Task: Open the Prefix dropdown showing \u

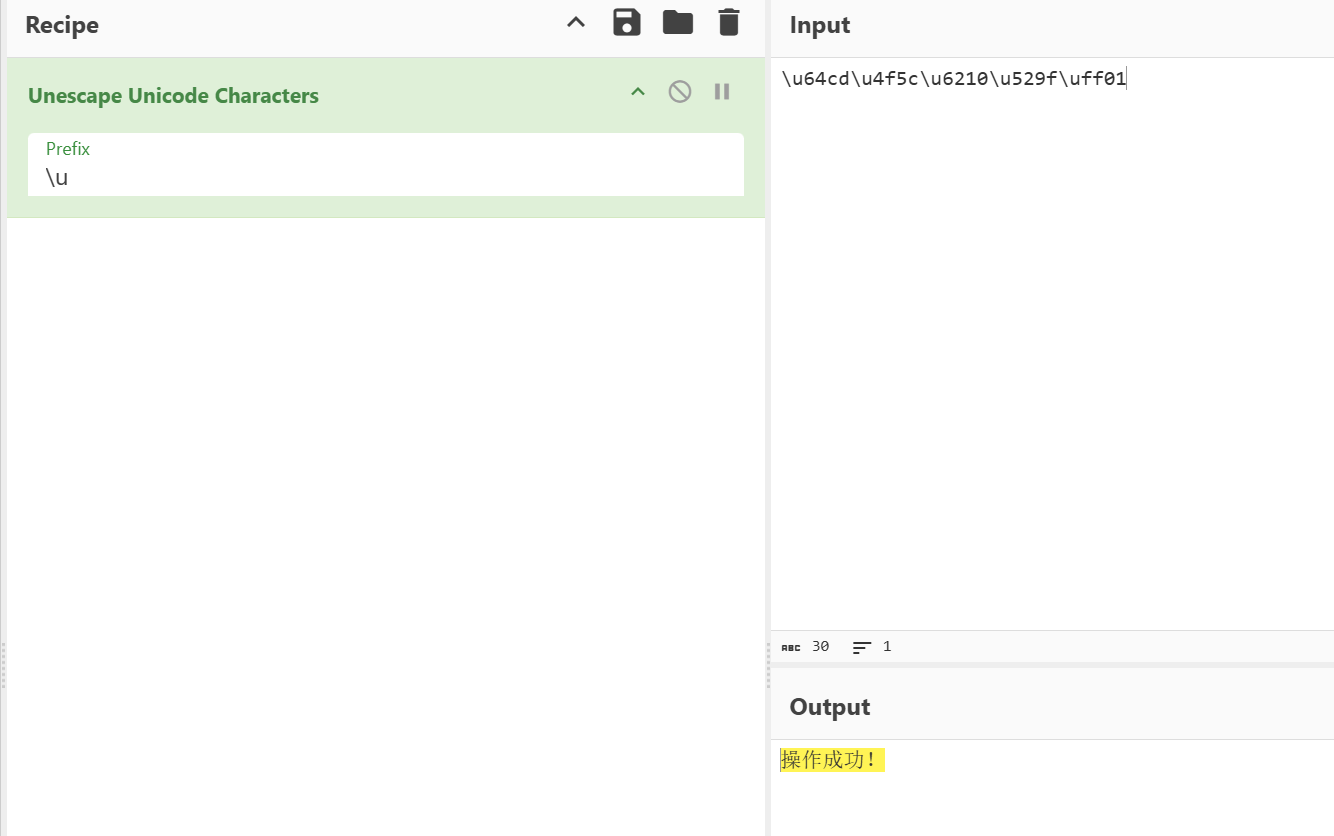Action: click(x=385, y=177)
